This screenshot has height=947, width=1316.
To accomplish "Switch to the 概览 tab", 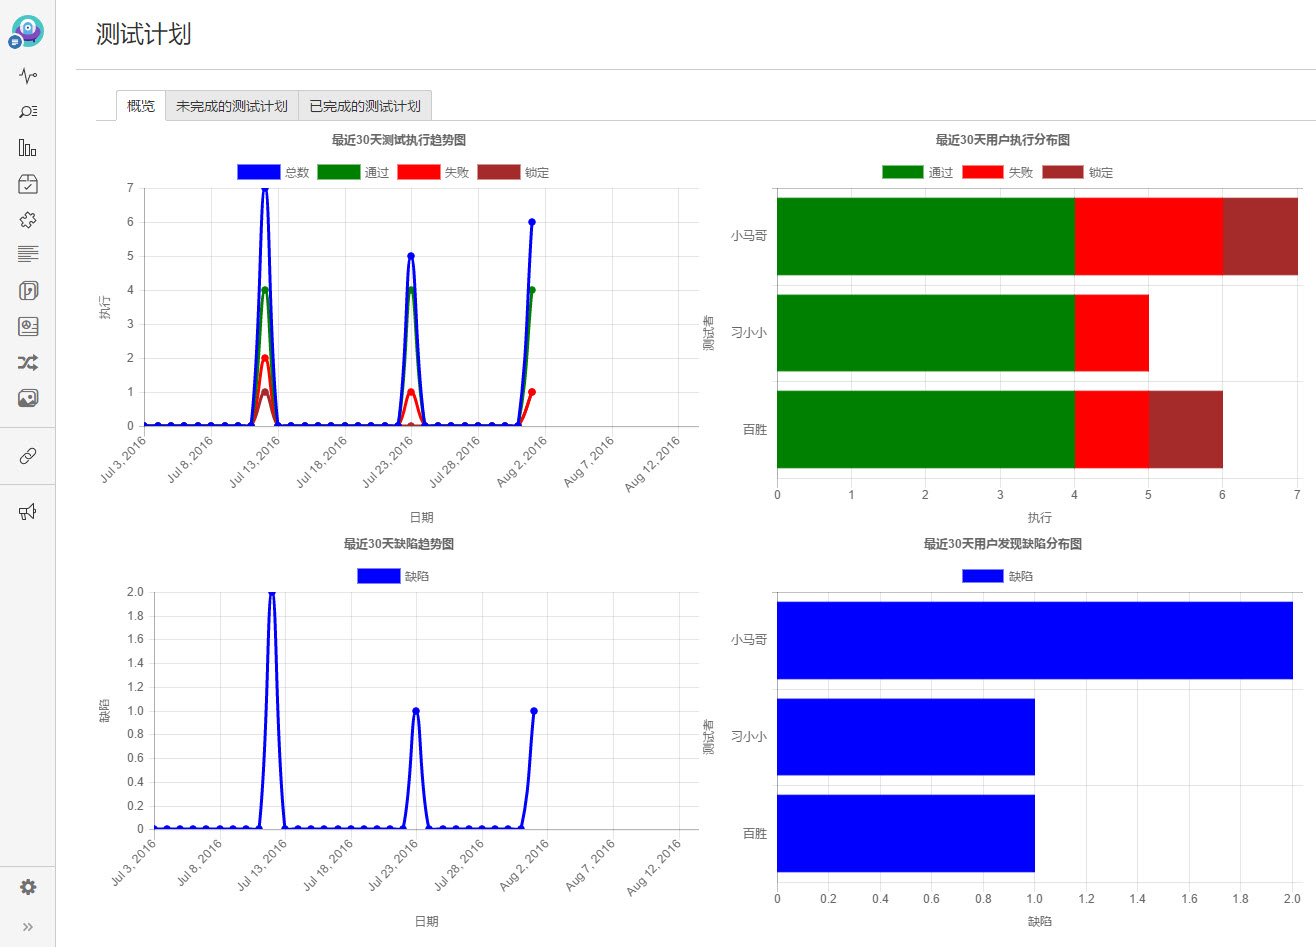I will [x=141, y=106].
